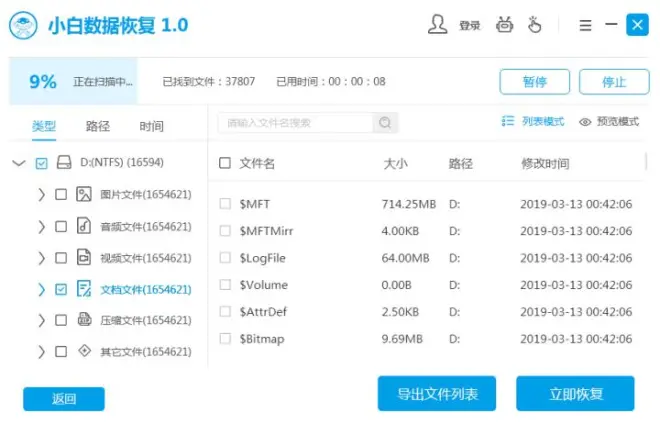Switch to preview mode (预览模式)
This screenshot has height=435, width=660.
(x=608, y=122)
